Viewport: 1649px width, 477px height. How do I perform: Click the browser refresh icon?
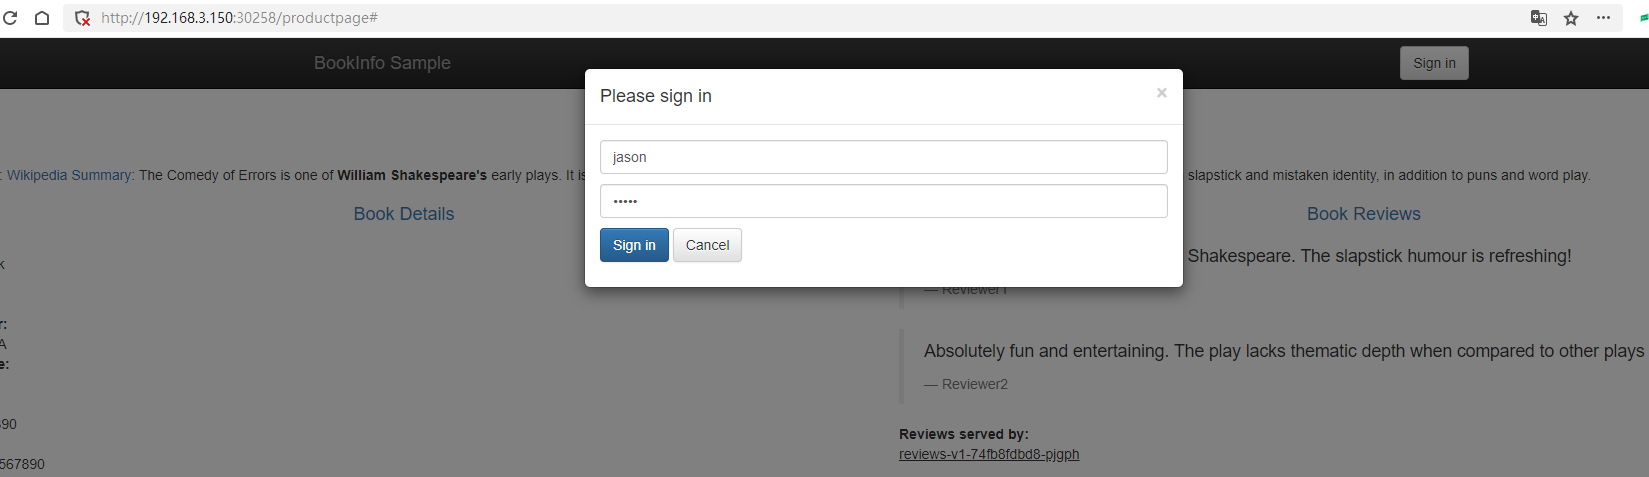[11, 18]
